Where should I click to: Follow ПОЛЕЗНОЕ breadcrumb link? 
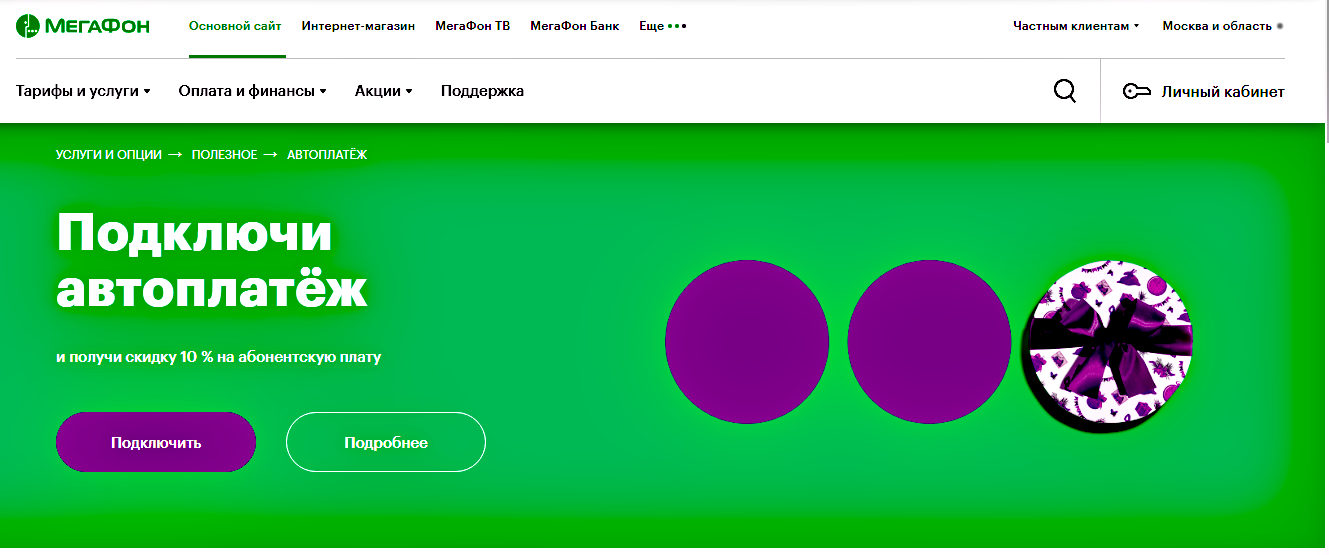[225, 155]
